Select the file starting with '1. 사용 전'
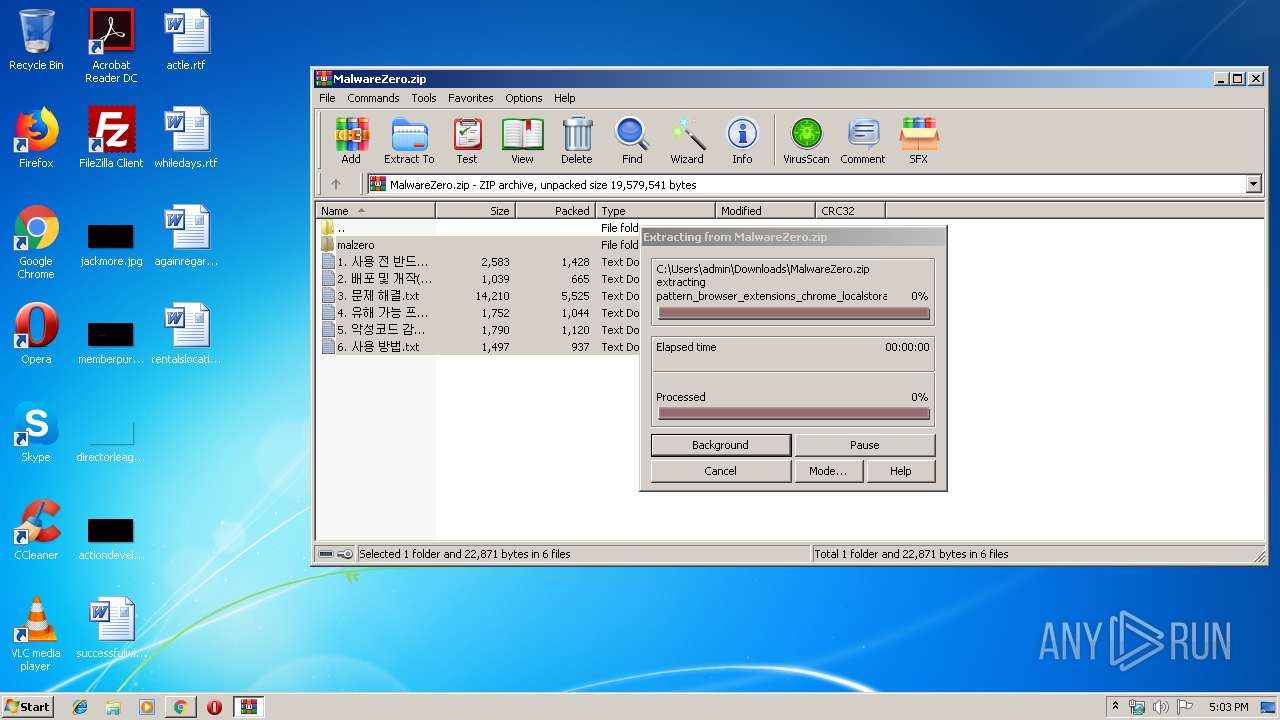Screen dimensions: 1280x720 [478, 262]
